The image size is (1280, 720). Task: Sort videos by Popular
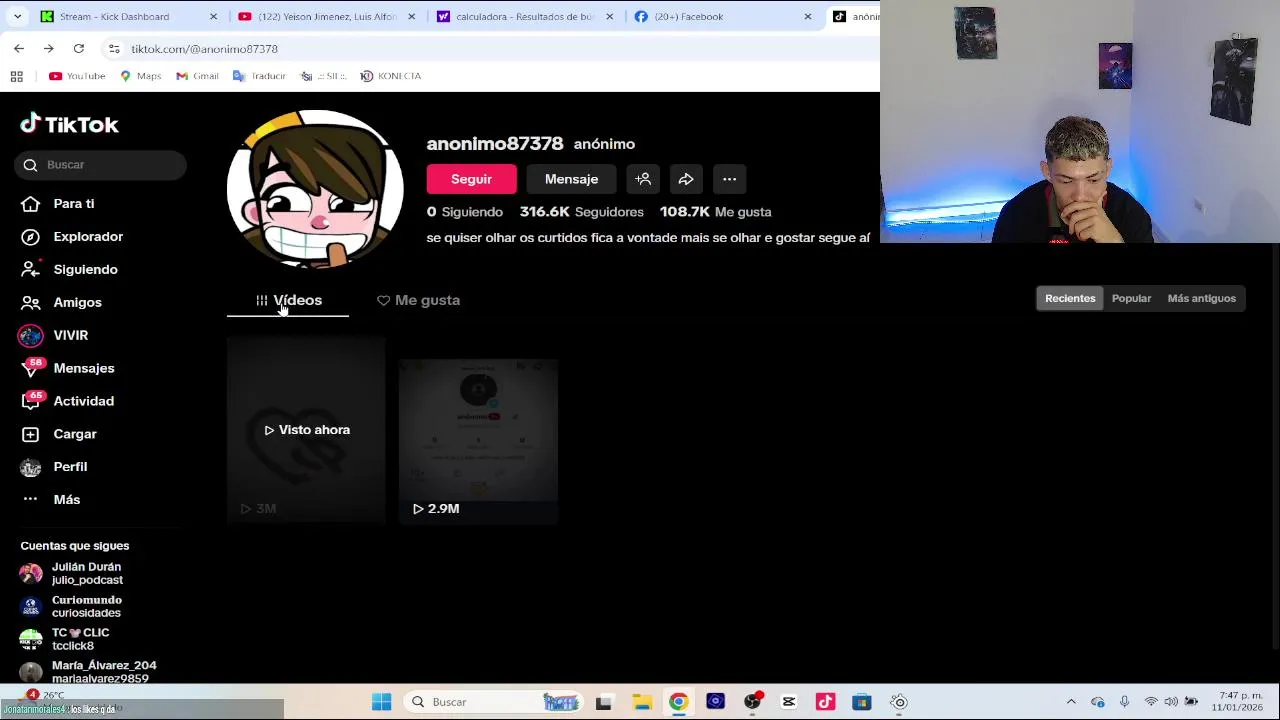click(1131, 298)
